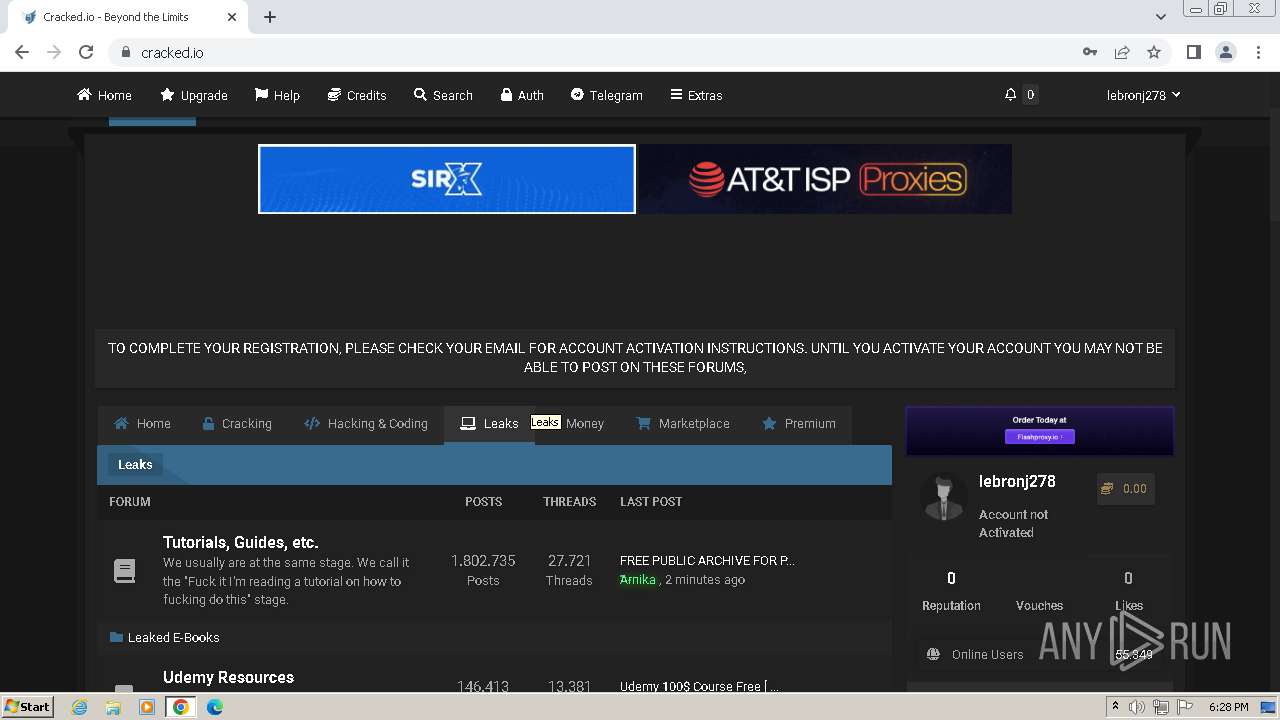Bookmark this page with the star icon
The width and height of the screenshot is (1280, 720).
[x=1154, y=52]
